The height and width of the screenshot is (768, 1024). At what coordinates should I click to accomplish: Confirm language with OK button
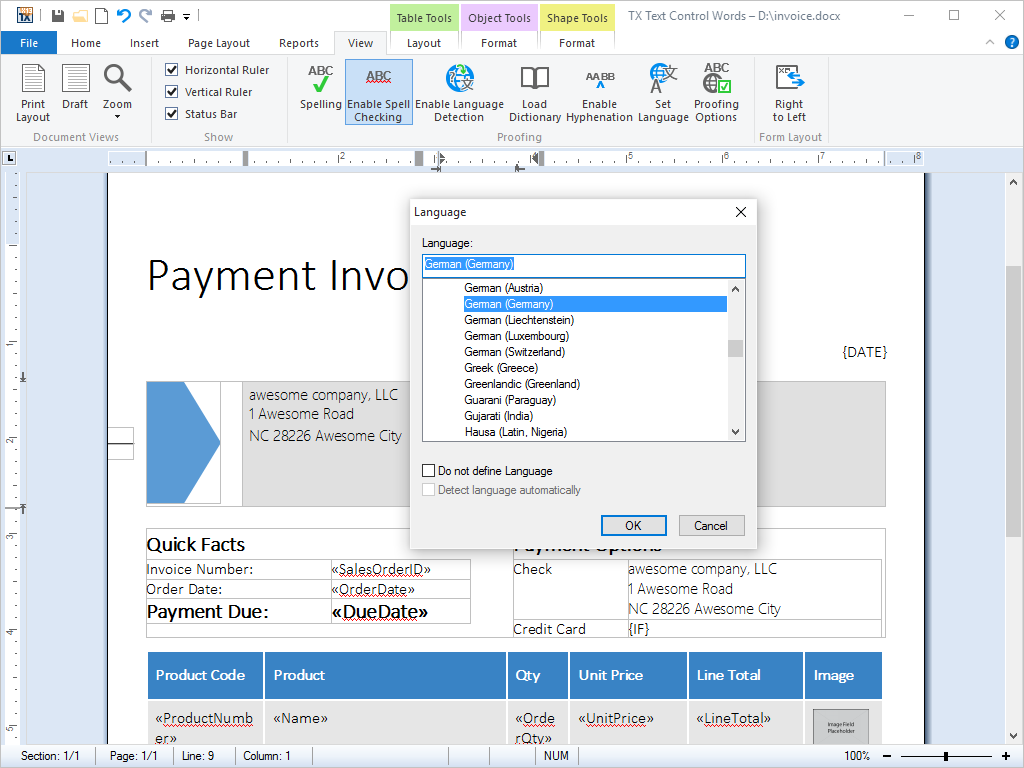(633, 526)
